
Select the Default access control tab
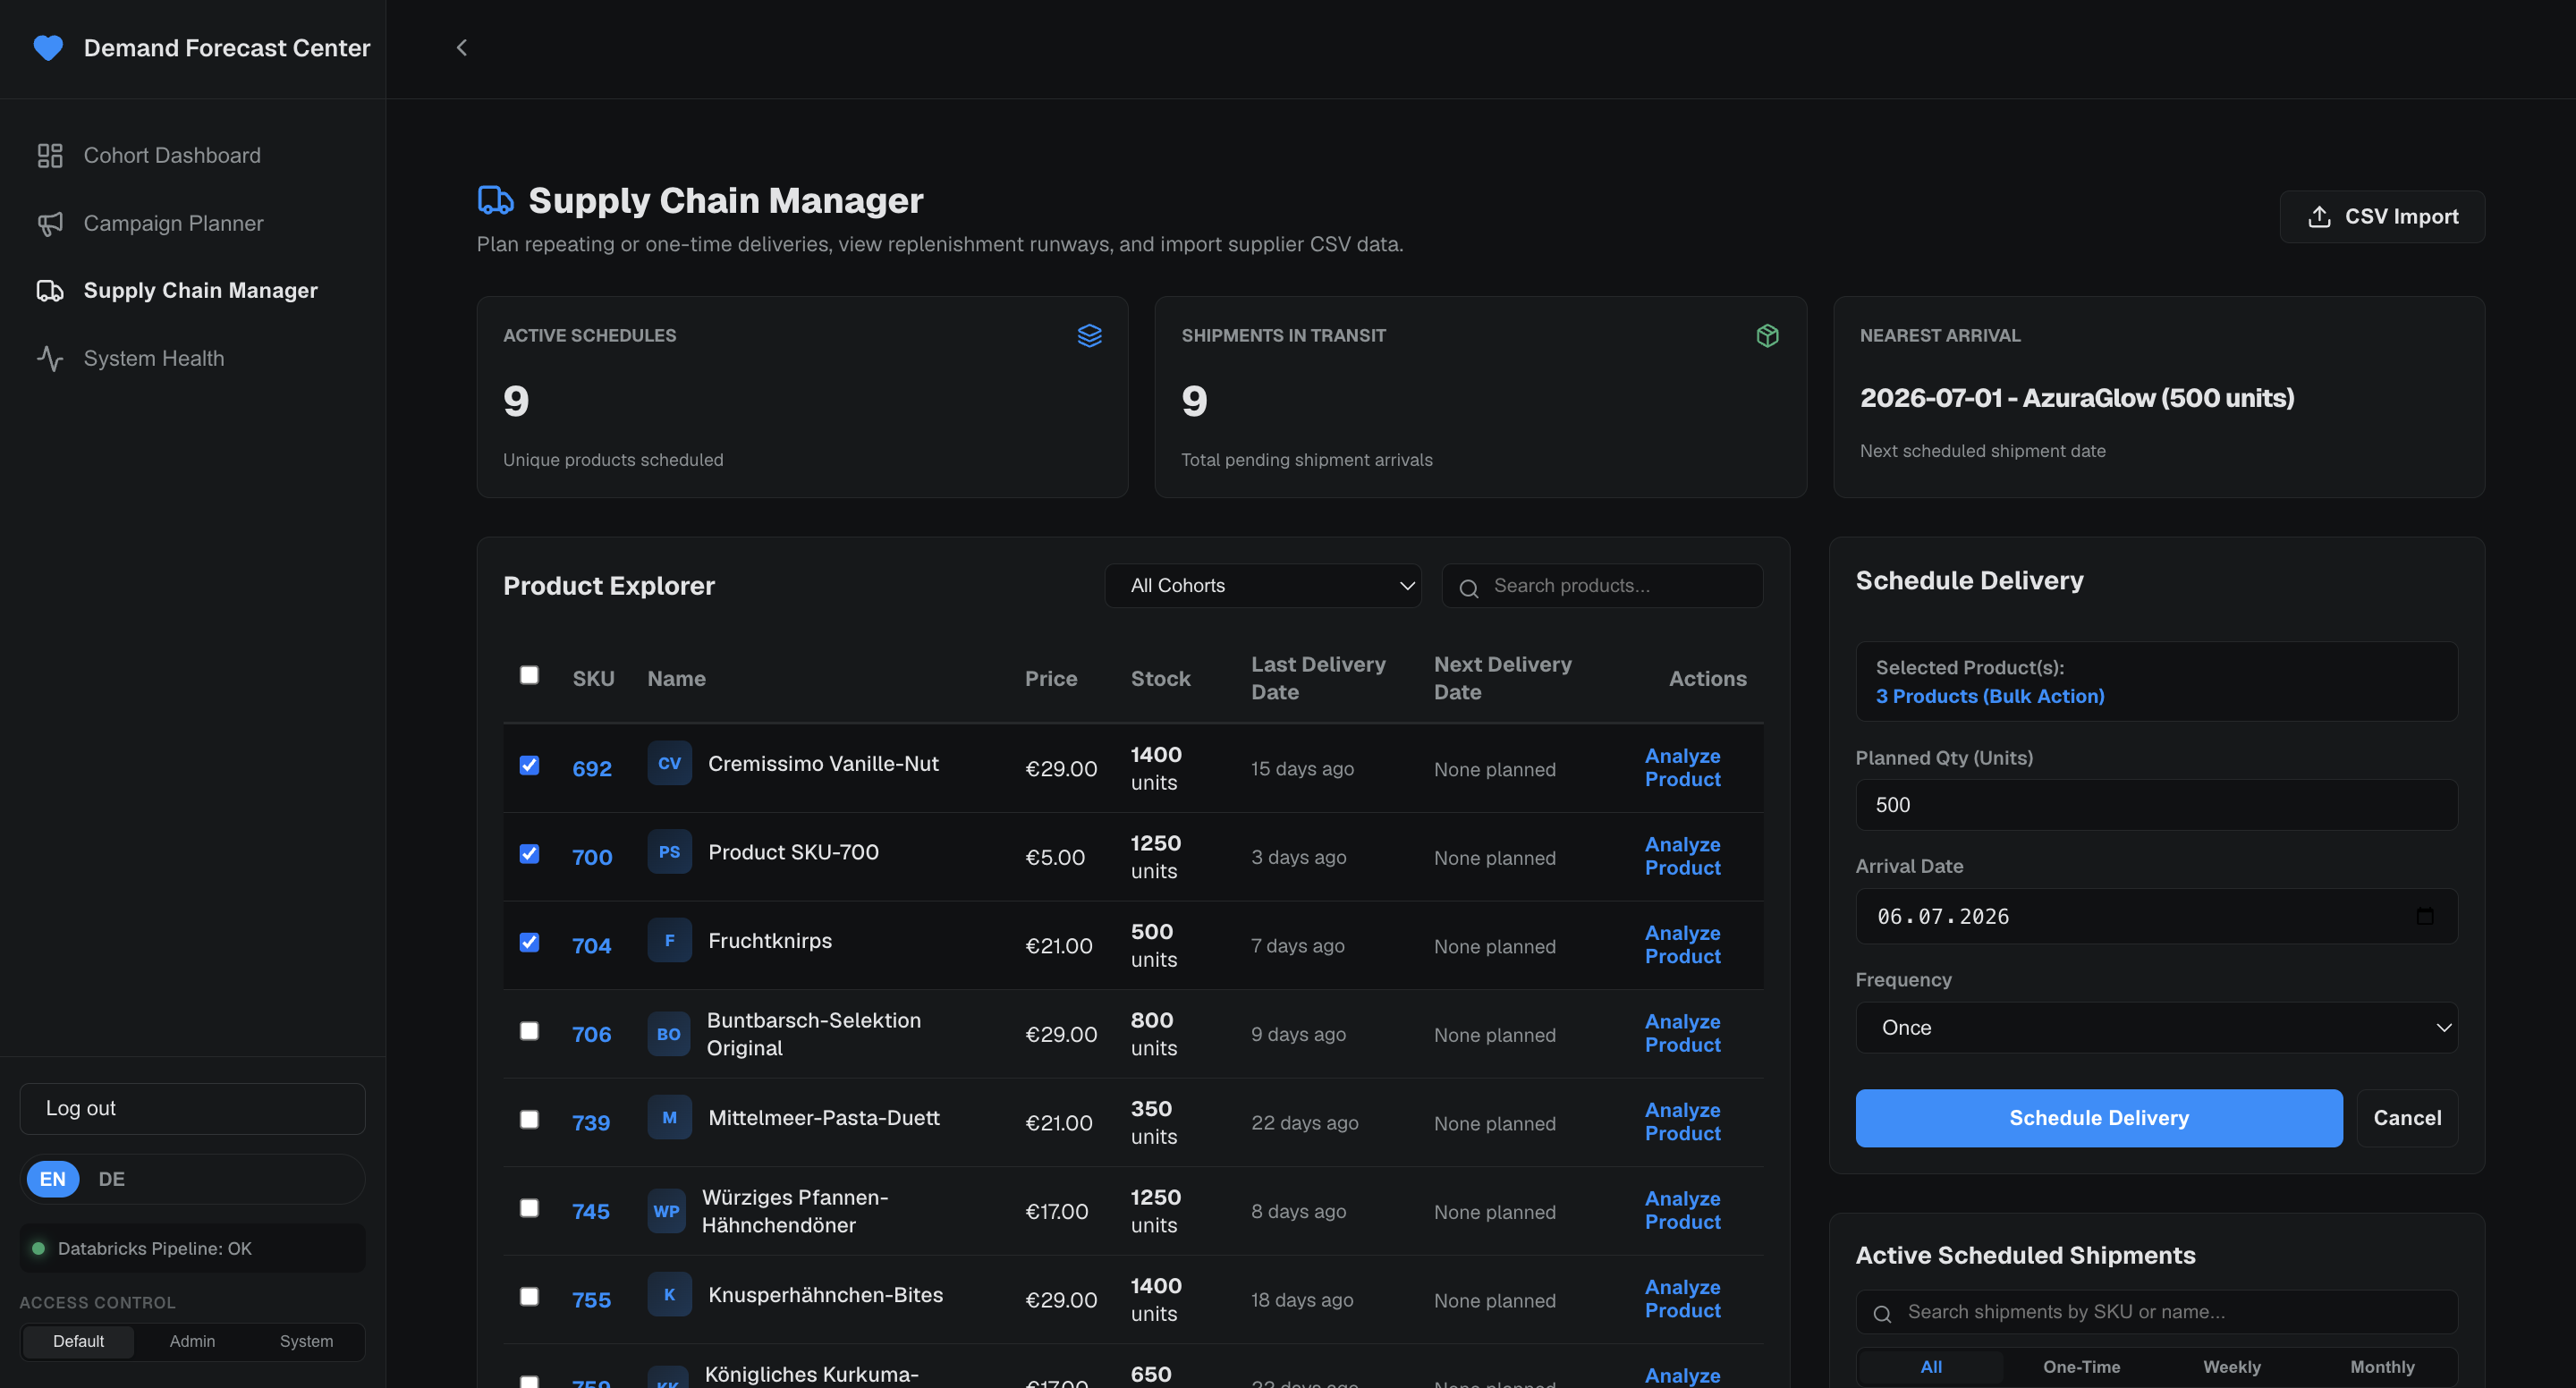[x=78, y=1341]
